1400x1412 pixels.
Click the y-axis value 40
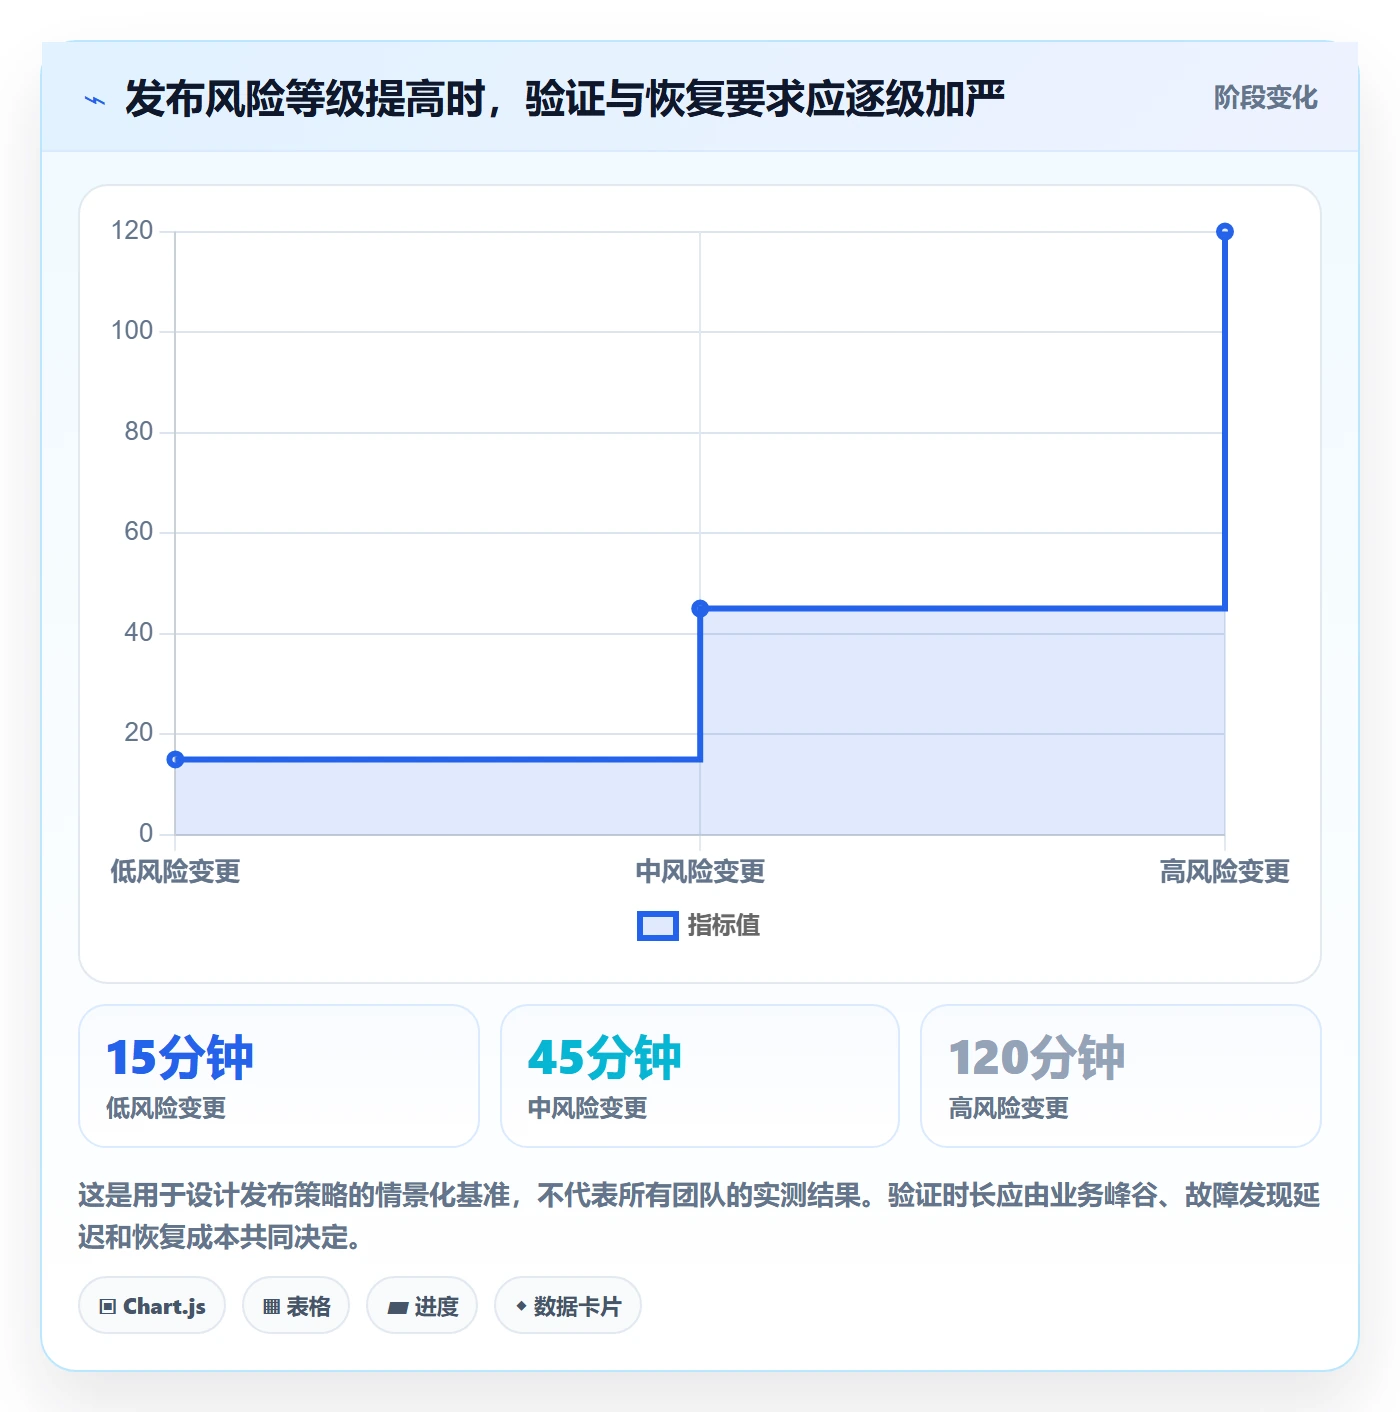coord(138,633)
